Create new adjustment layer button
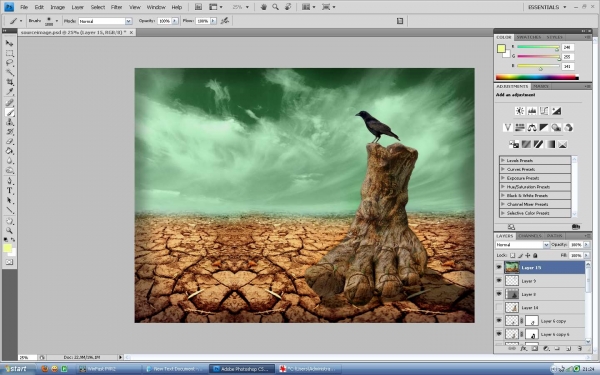This screenshot has width=600, height=375. 546,349
